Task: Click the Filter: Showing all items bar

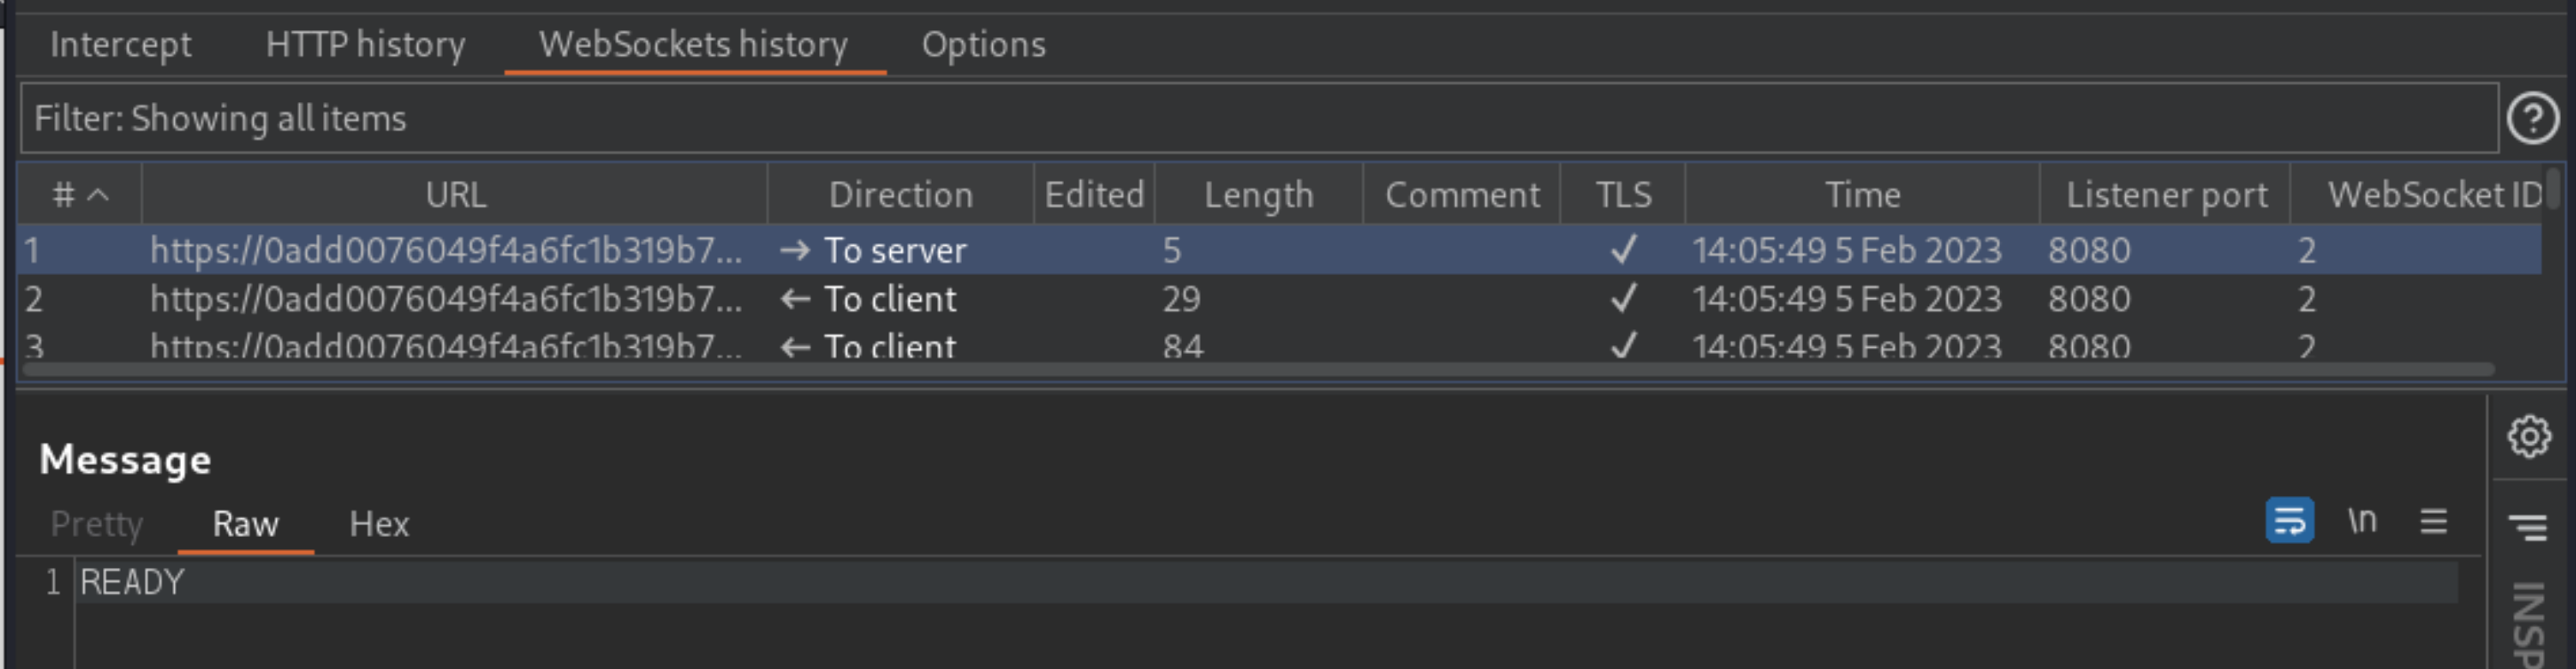Action: click(1259, 119)
